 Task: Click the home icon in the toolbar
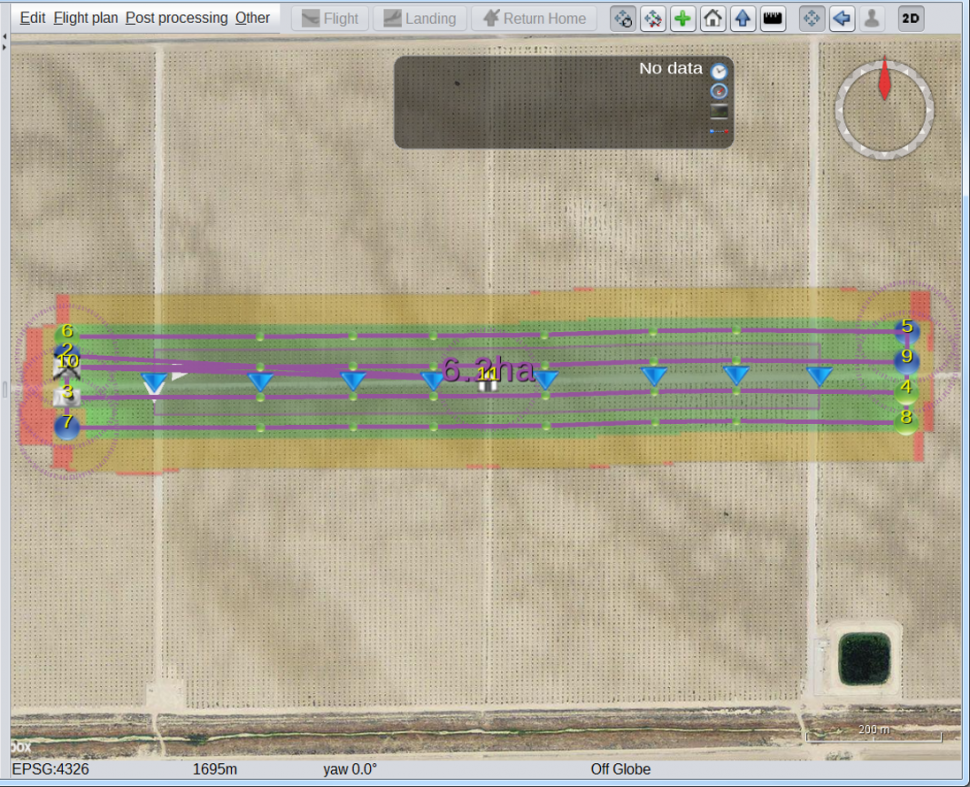(713, 18)
